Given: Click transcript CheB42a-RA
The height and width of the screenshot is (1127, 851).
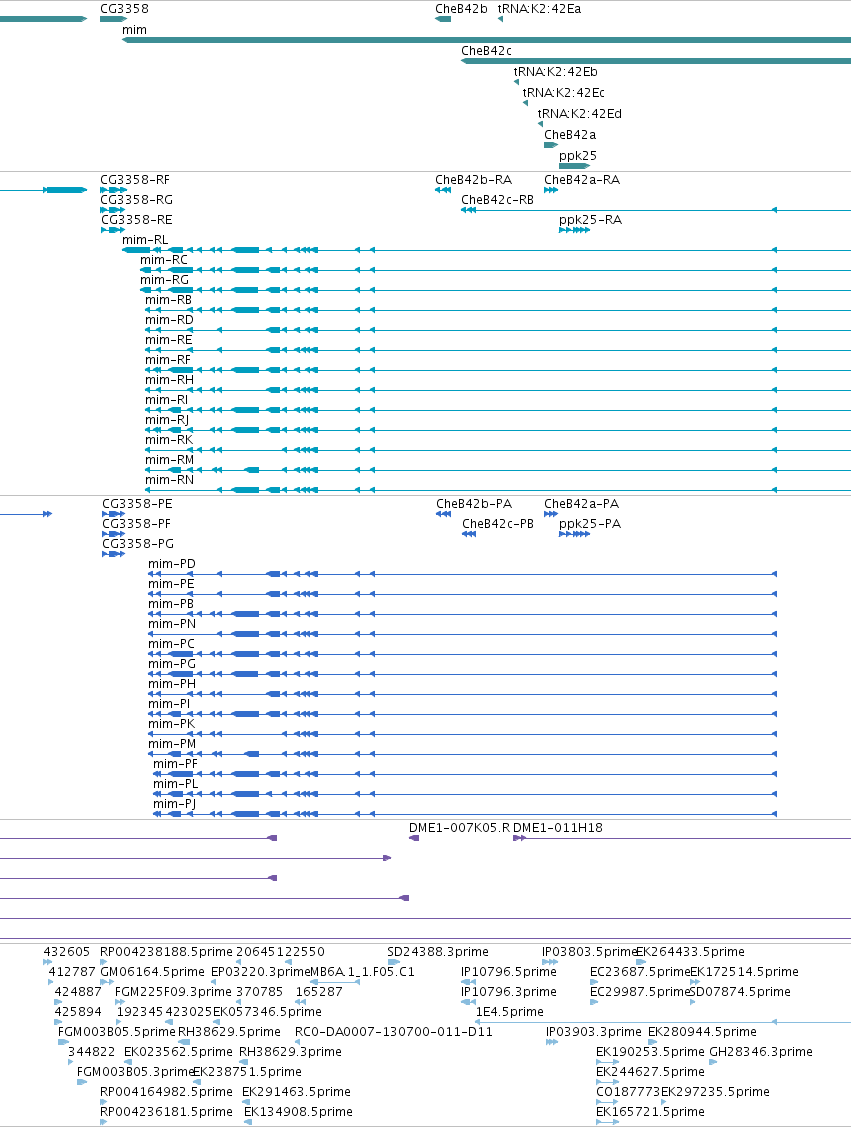Looking at the screenshot, I should (582, 180).
